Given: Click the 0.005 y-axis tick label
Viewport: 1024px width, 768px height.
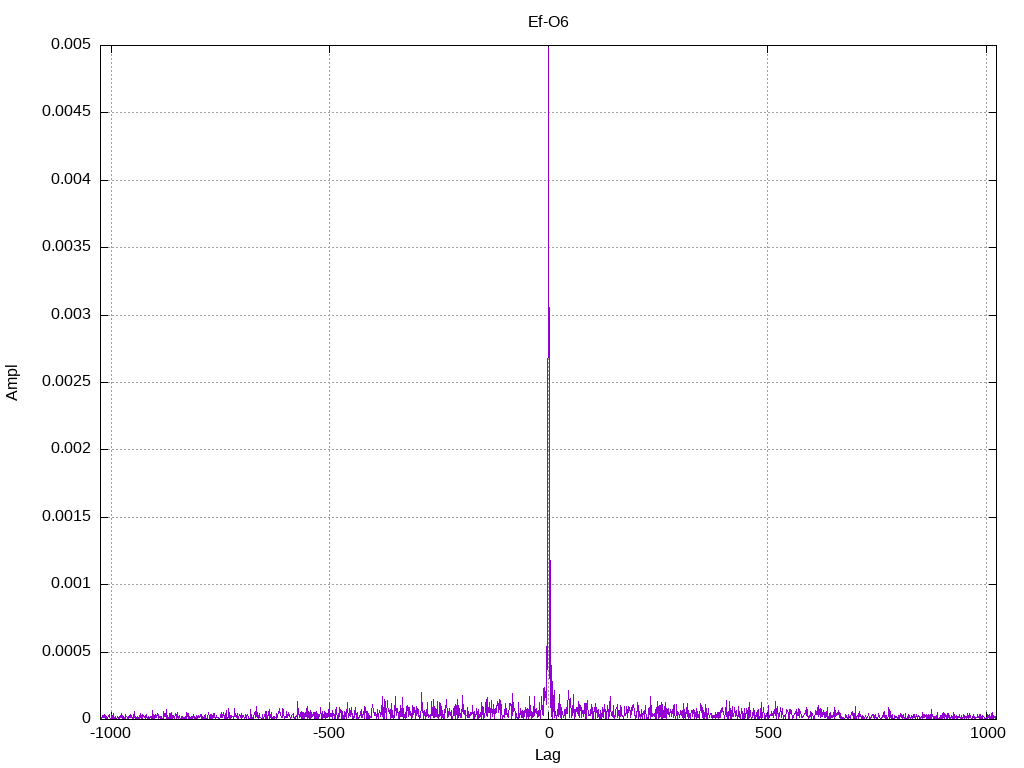Looking at the screenshot, I should point(71,44).
